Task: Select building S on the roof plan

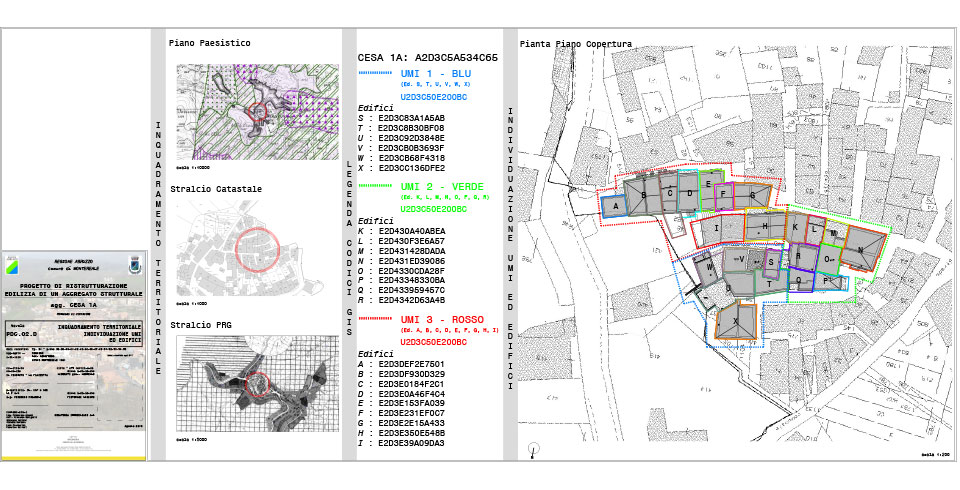Action: pyautogui.click(x=771, y=263)
